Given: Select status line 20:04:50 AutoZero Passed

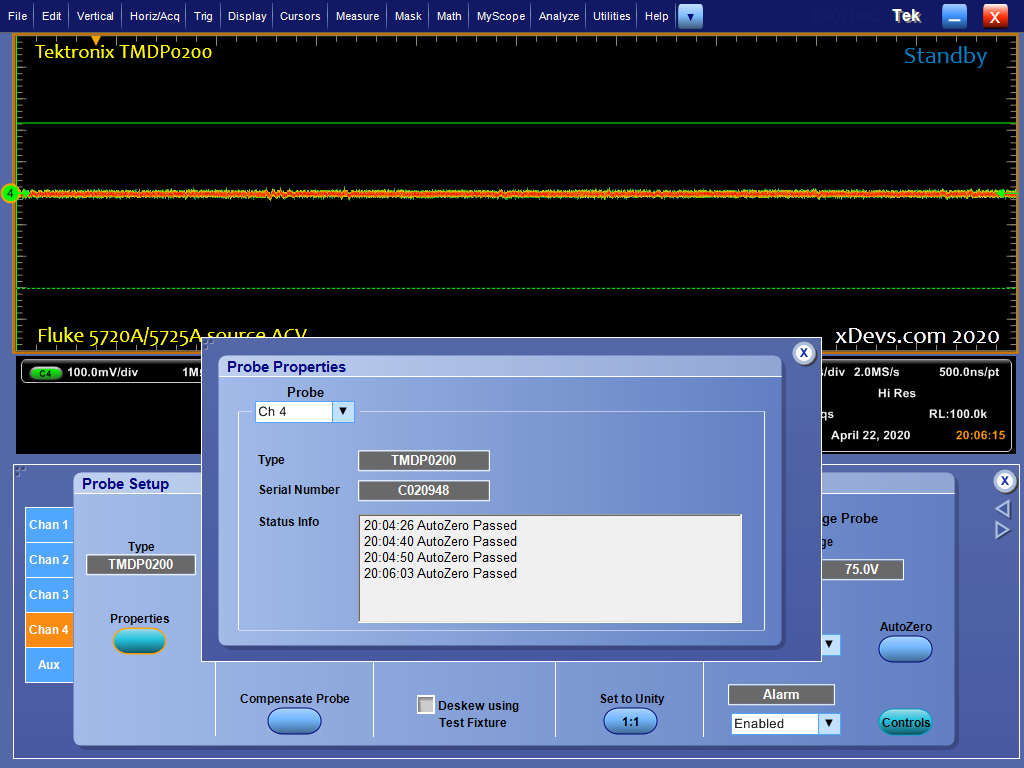Looking at the screenshot, I should 440,558.
